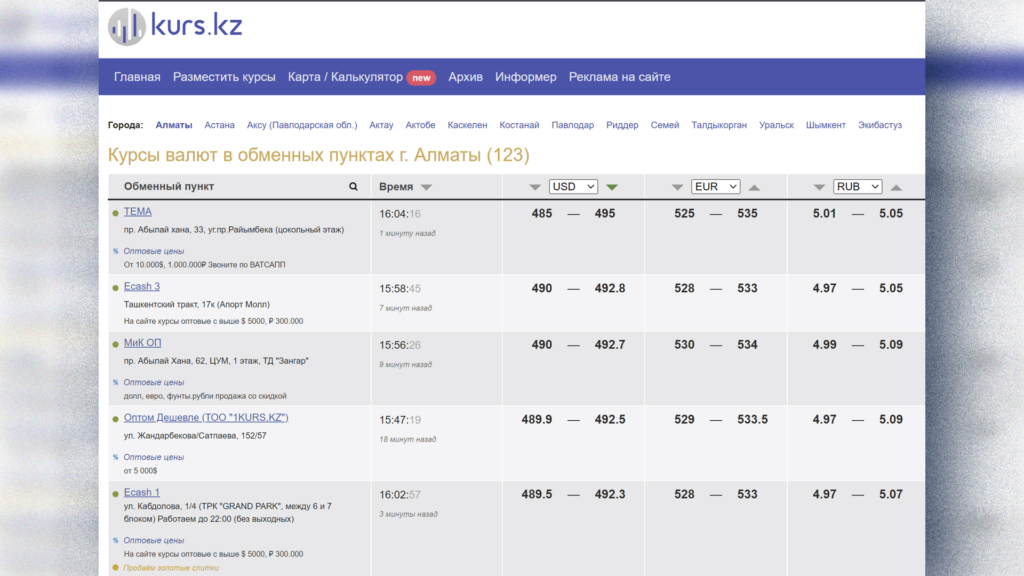Image resolution: width=1024 pixels, height=576 pixels.
Task: Click Оптом Дешевле address ул. Жандарбекова/Сатпаева
Action: point(195,436)
